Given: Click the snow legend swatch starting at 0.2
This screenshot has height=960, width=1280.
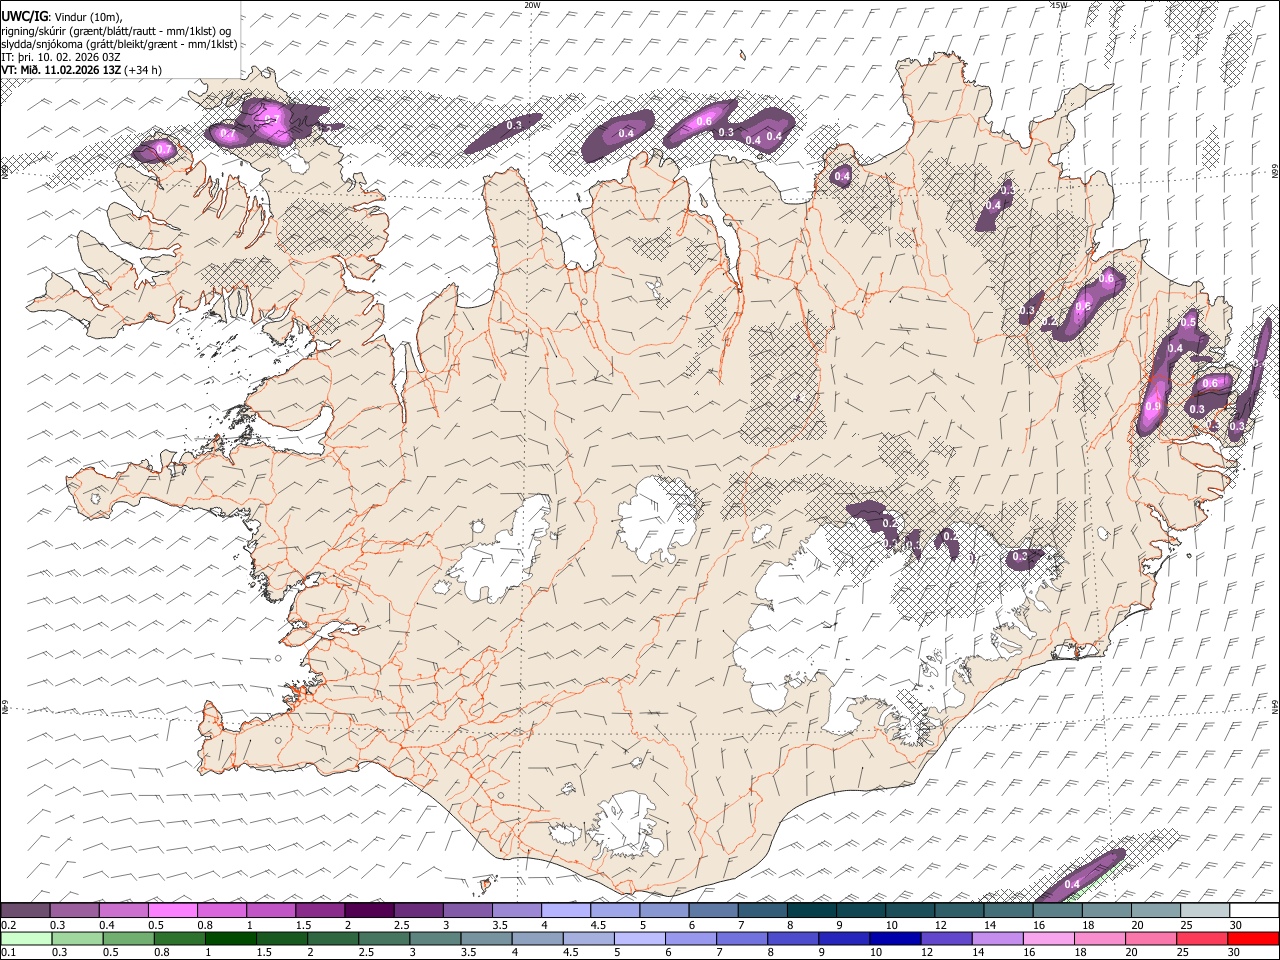Looking at the screenshot, I should pos(25,910).
